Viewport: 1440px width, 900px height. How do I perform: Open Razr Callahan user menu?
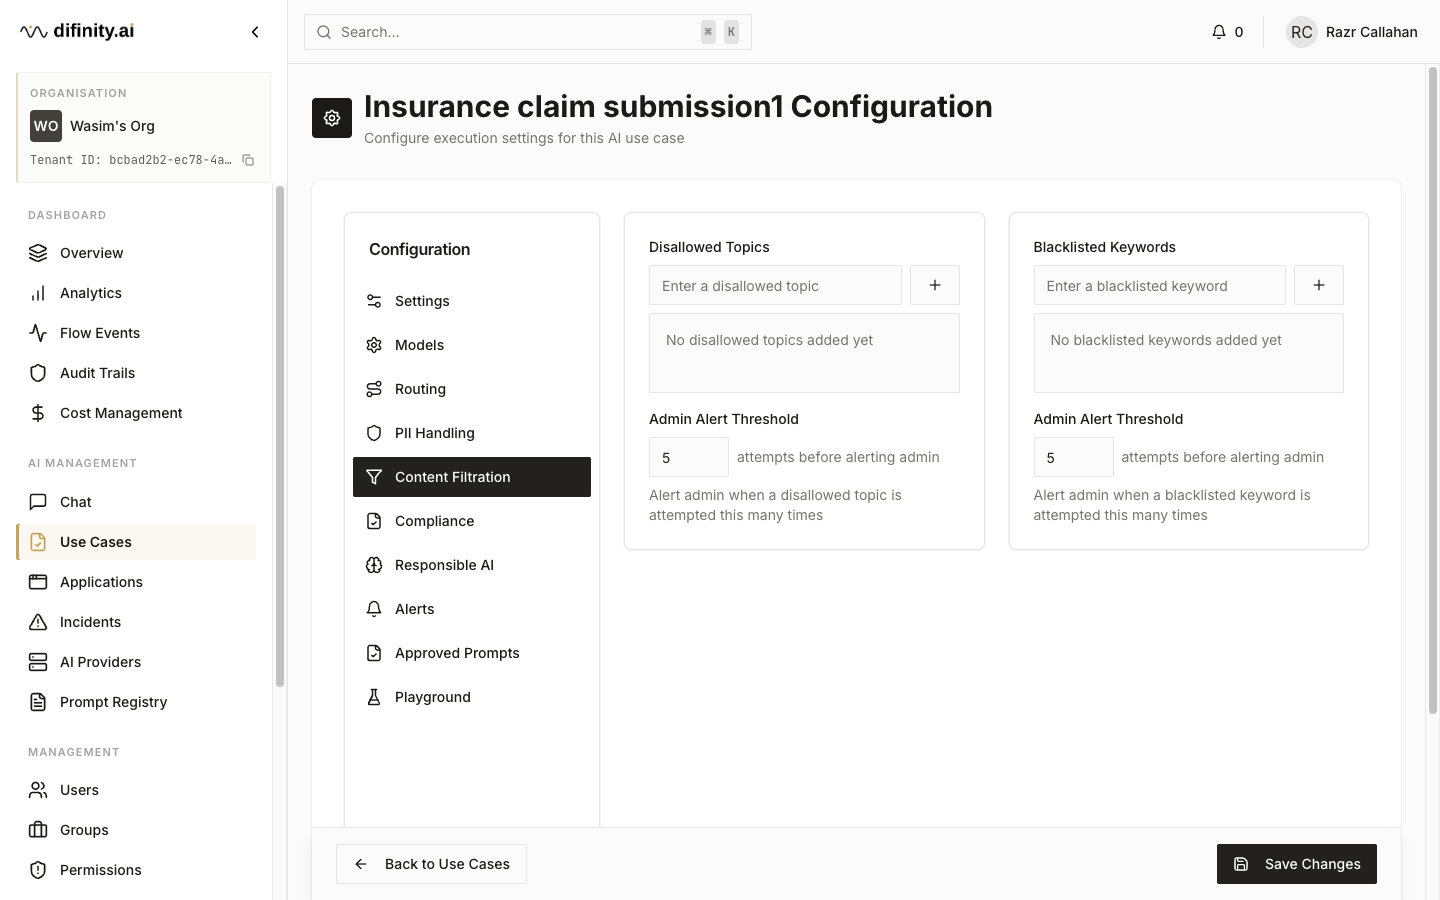coord(1352,32)
